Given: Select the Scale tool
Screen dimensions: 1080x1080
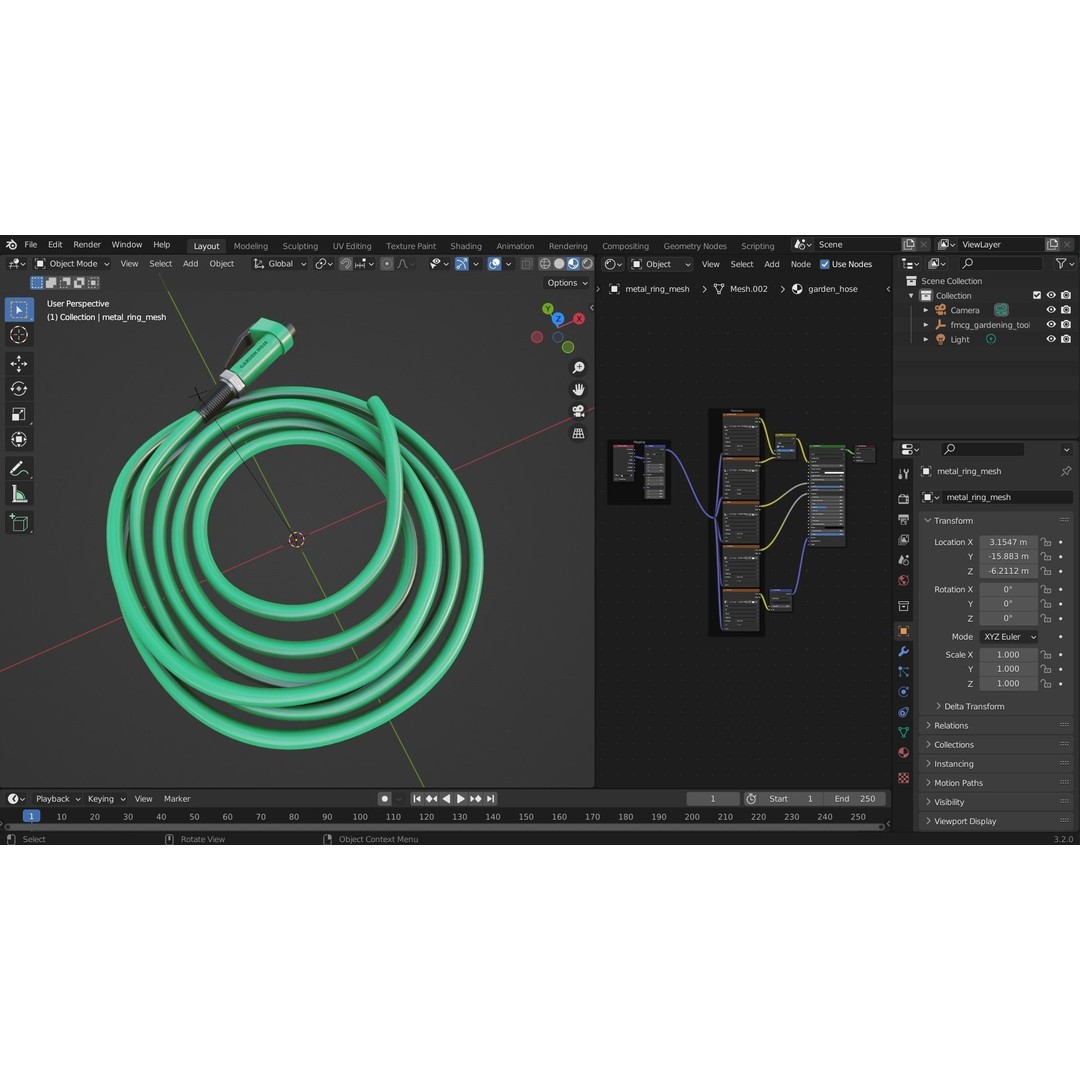Looking at the screenshot, I should click(19, 415).
